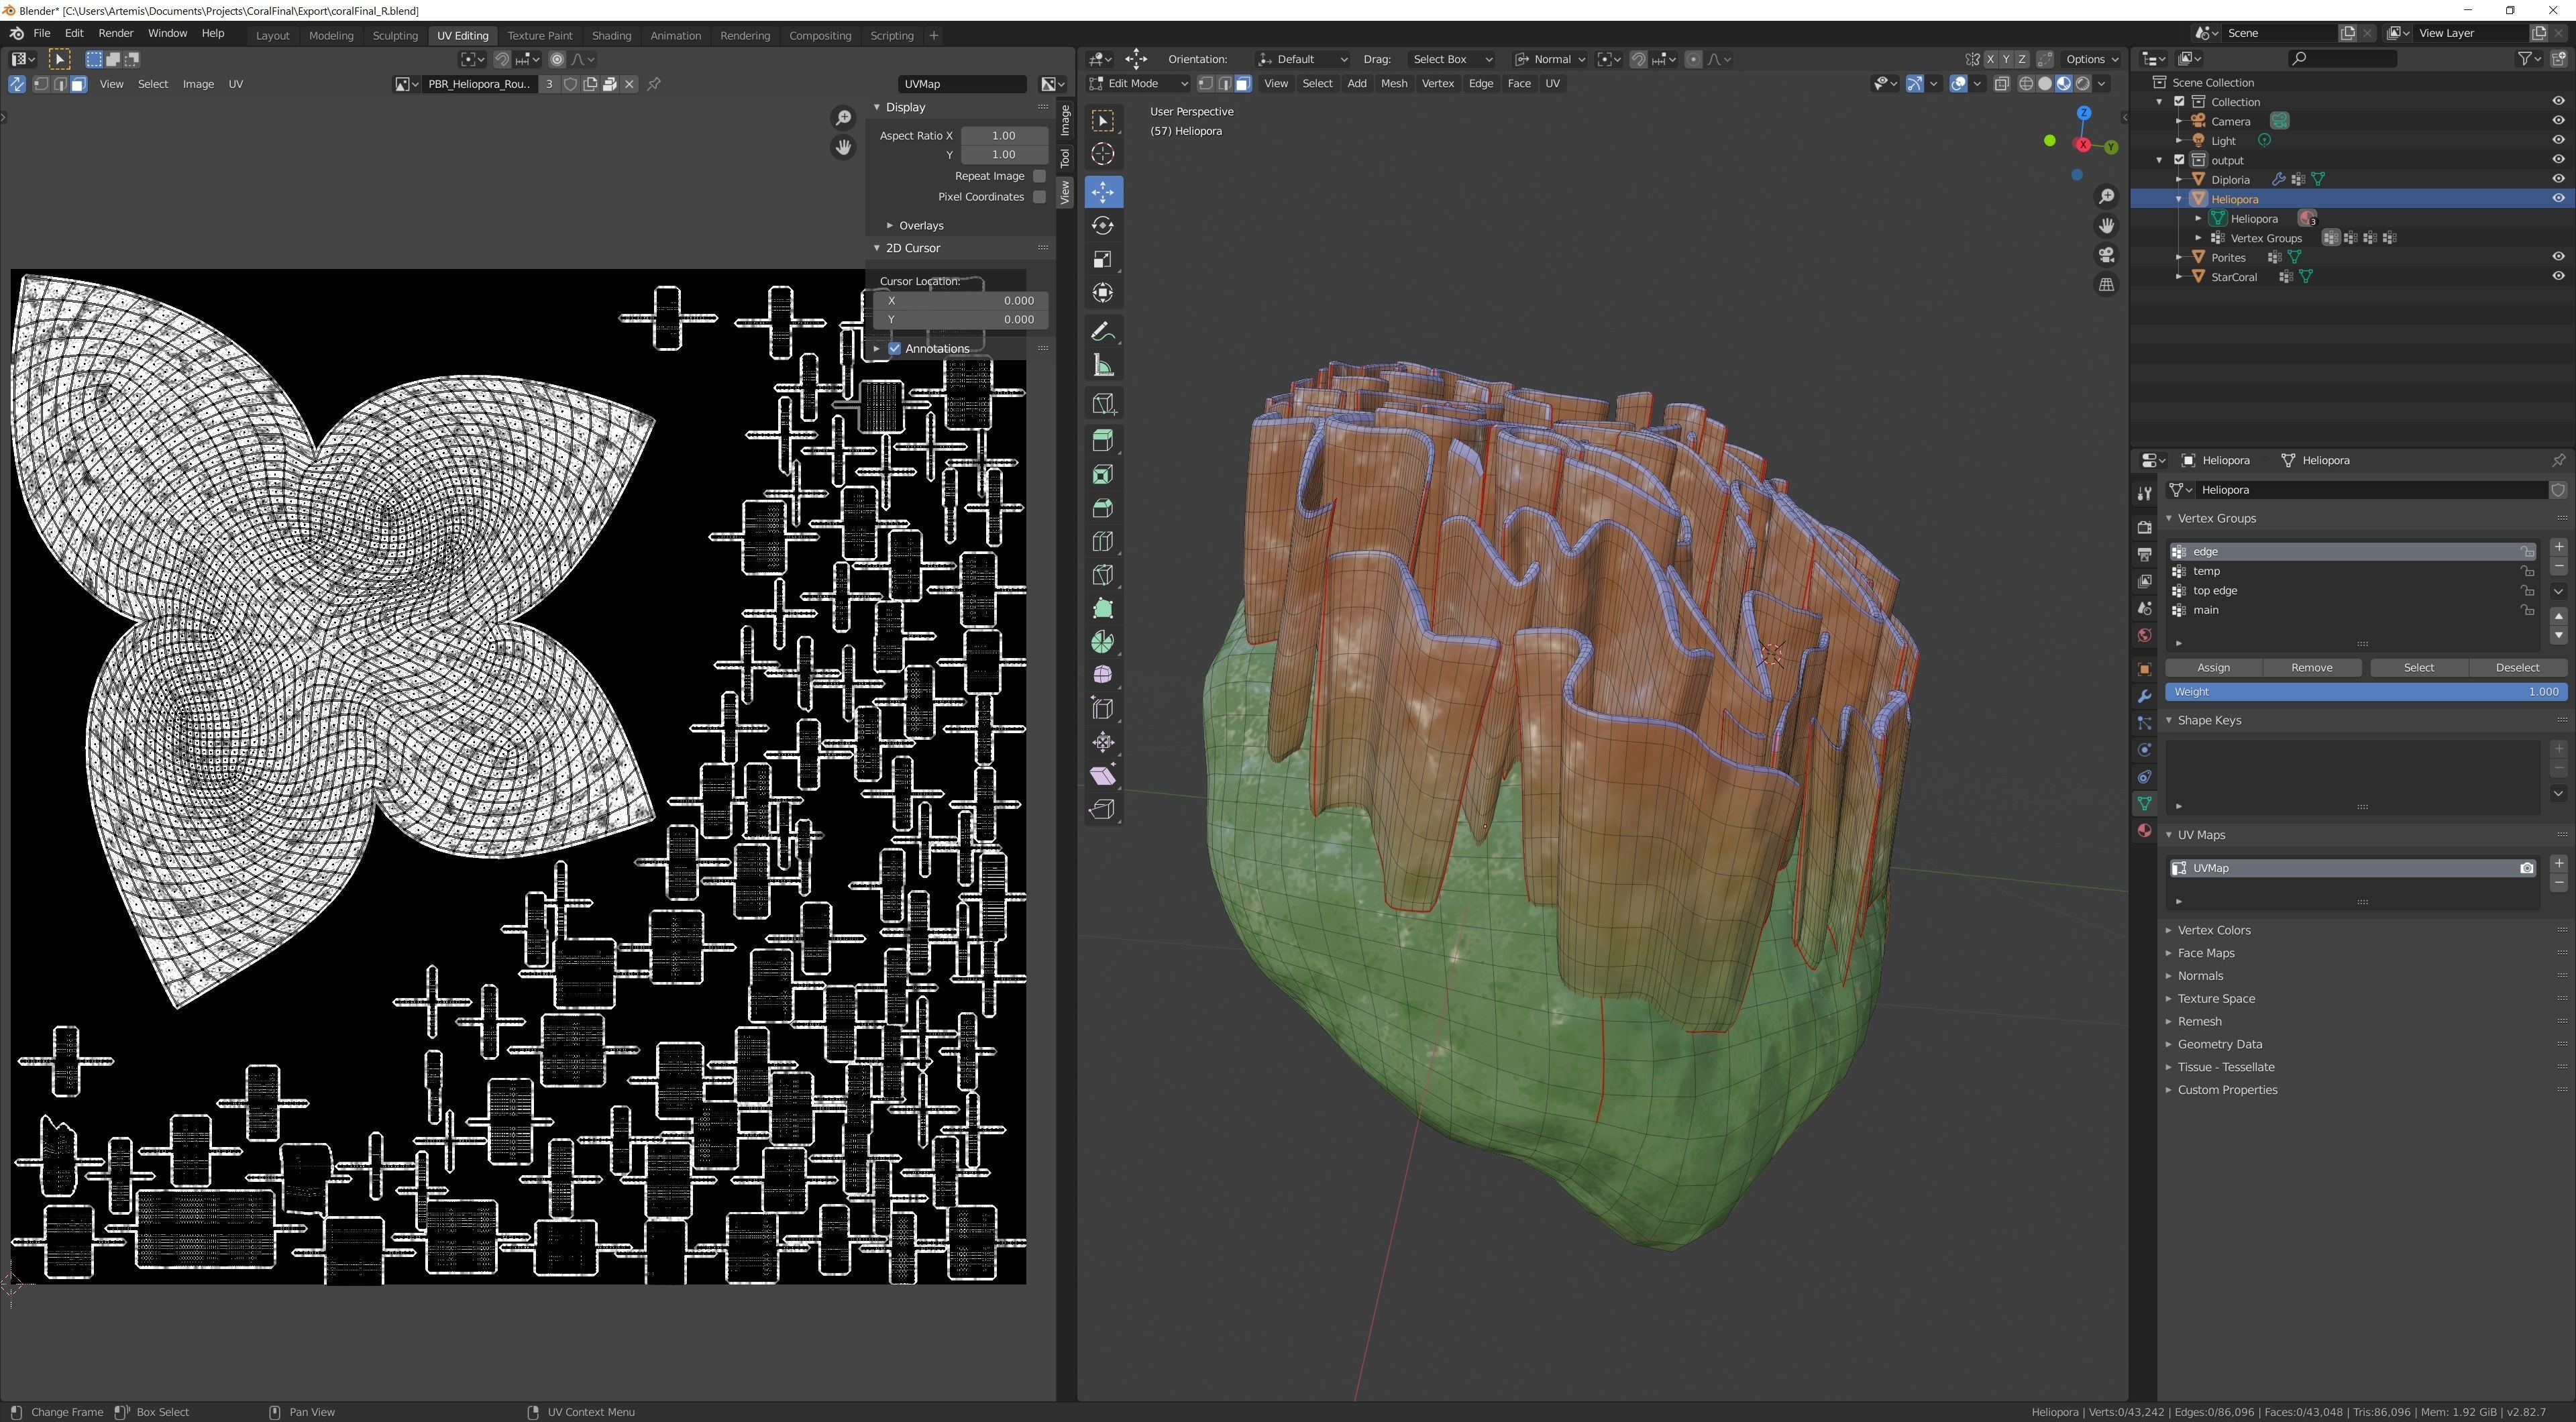This screenshot has height=1422, width=2576.
Task: Open the Orientation Default dropdown
Action: click(1302, 59)
